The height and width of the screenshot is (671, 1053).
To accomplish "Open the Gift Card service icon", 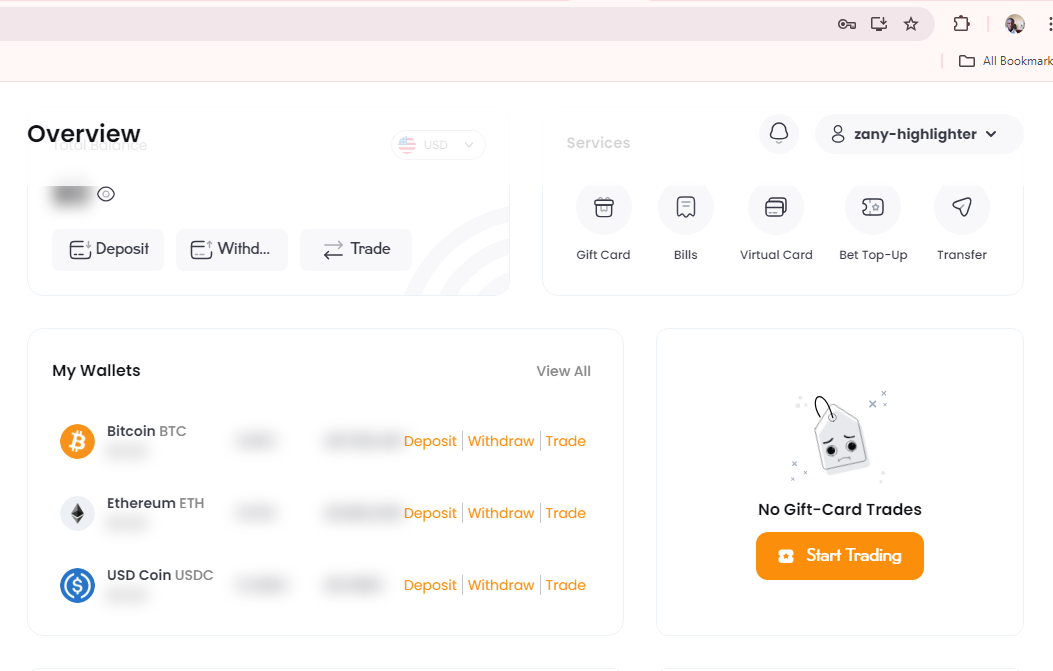I will pyautogui.click(x=603, y=208).
